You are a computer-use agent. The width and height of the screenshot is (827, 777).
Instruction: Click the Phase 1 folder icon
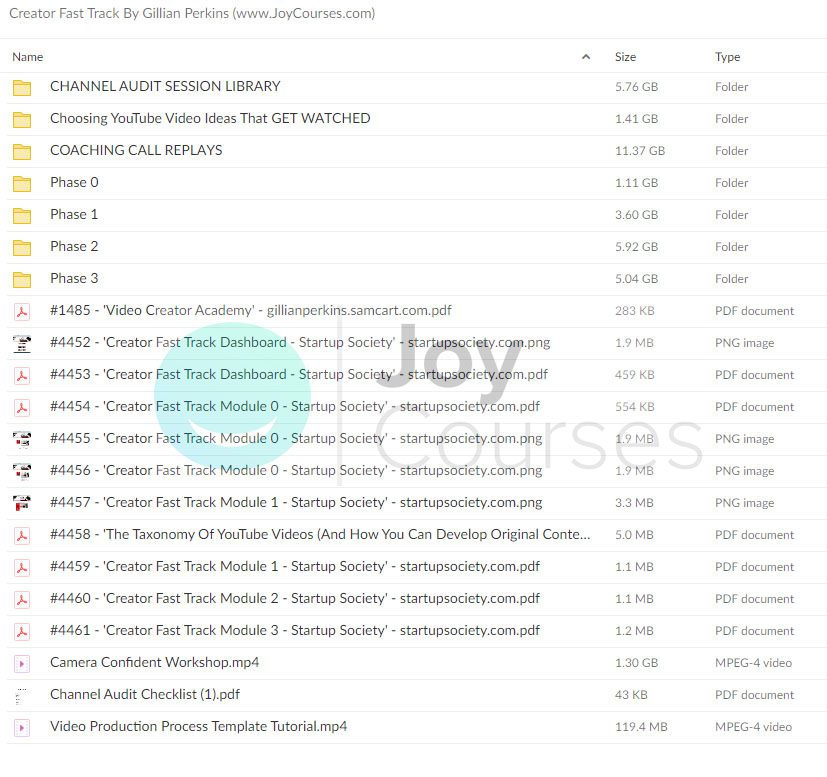[22, 216]
